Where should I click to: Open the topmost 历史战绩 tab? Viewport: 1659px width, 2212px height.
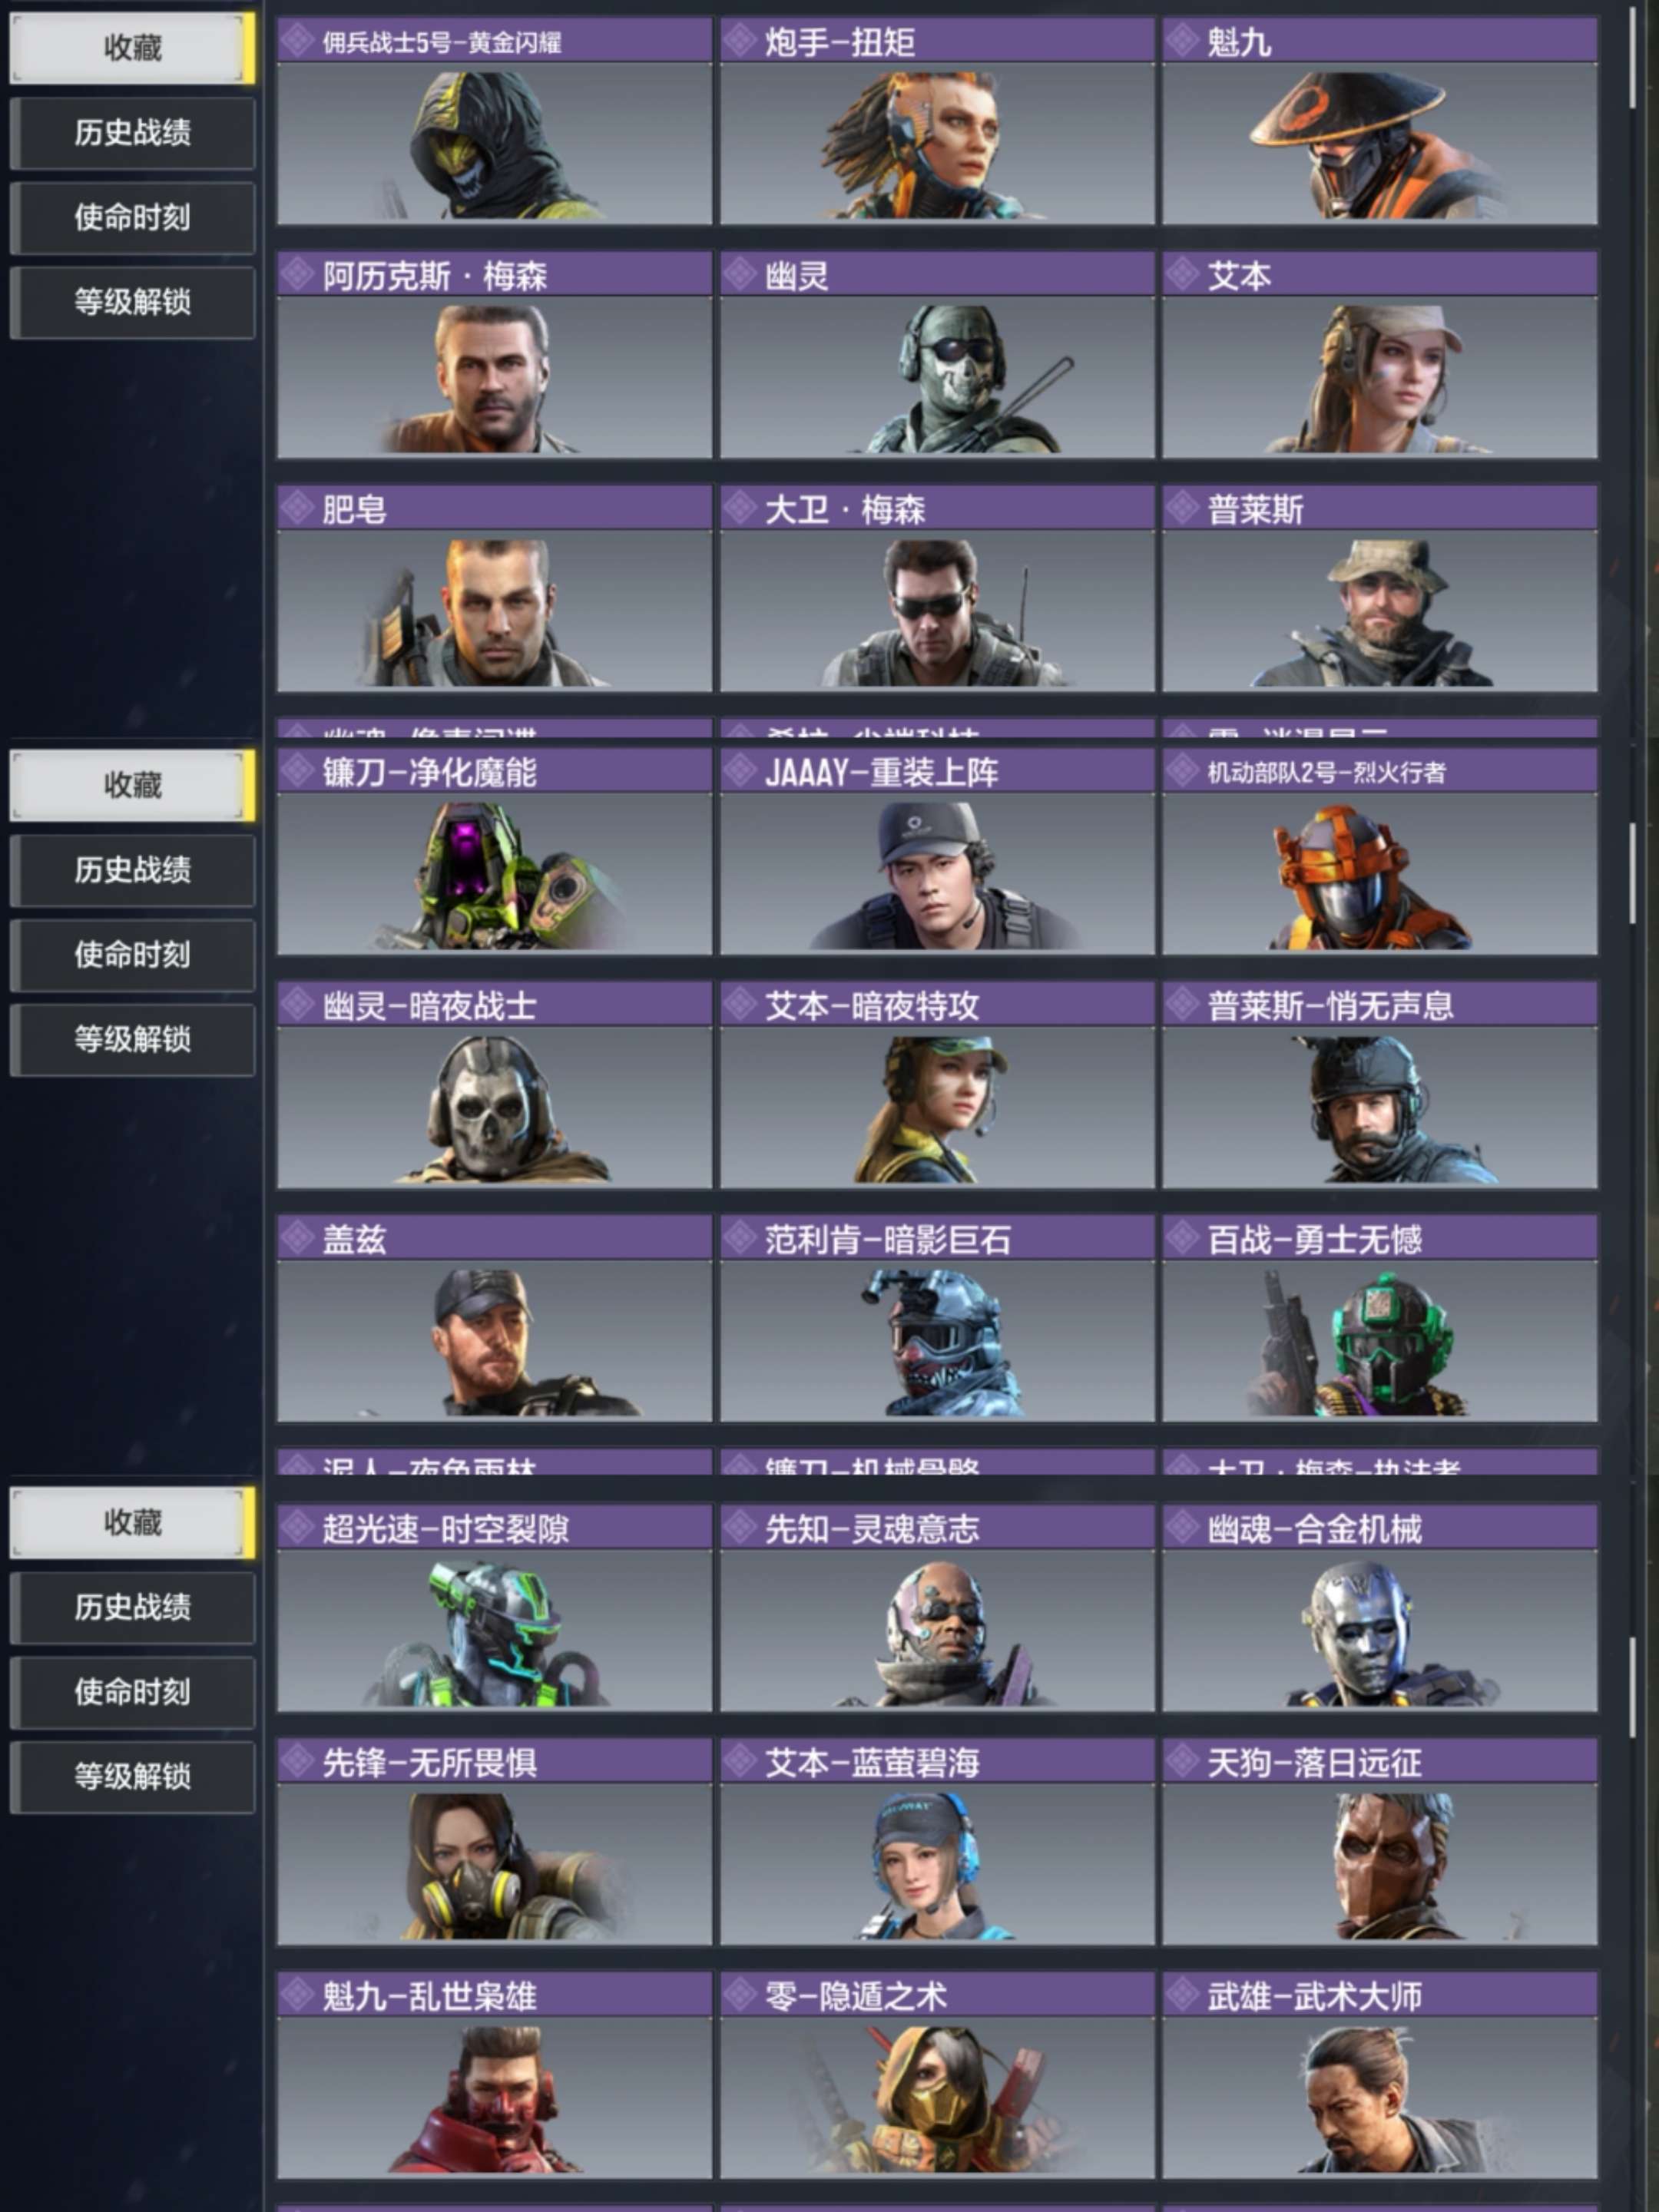(132, 133)
